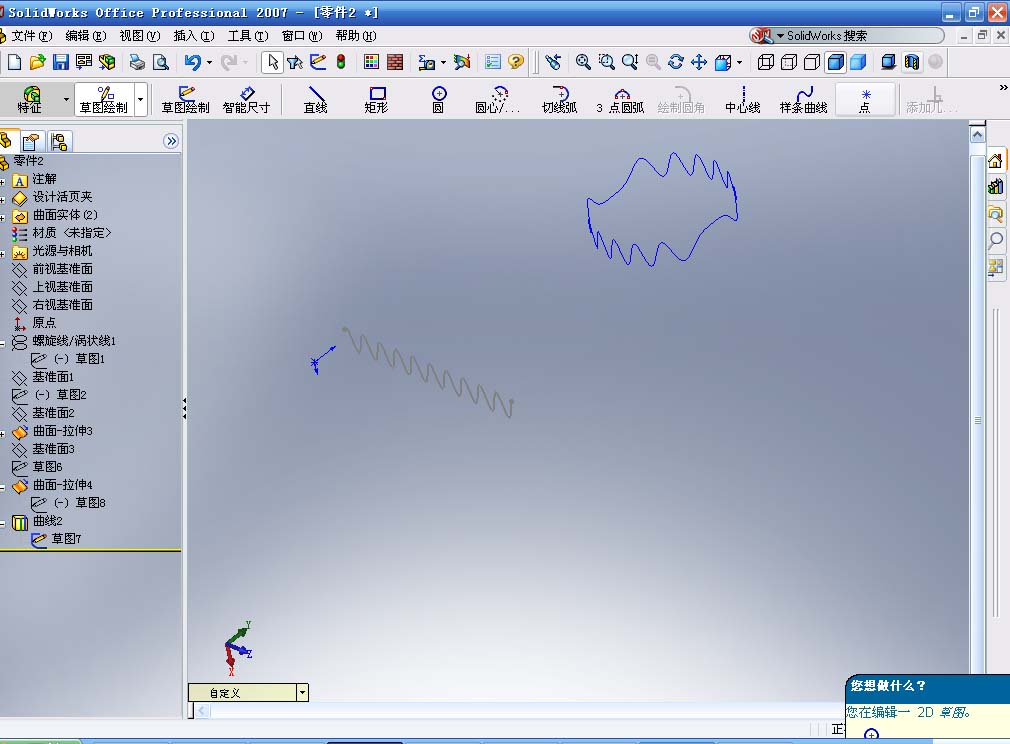The height and width of the screenshot is (744, 1010).
Task: Switch to Wireframe display style
Action: tap(766, 62)
